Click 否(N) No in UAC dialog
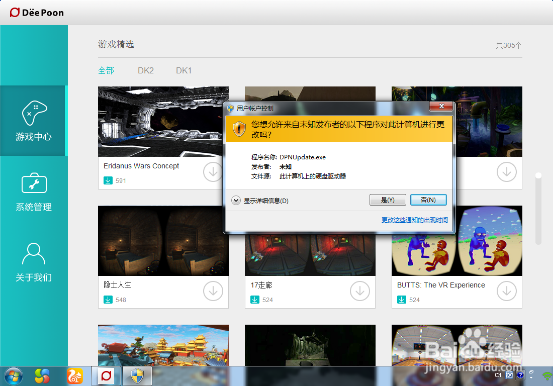Viewport: 554px width, 387px height. coord(428,200)
